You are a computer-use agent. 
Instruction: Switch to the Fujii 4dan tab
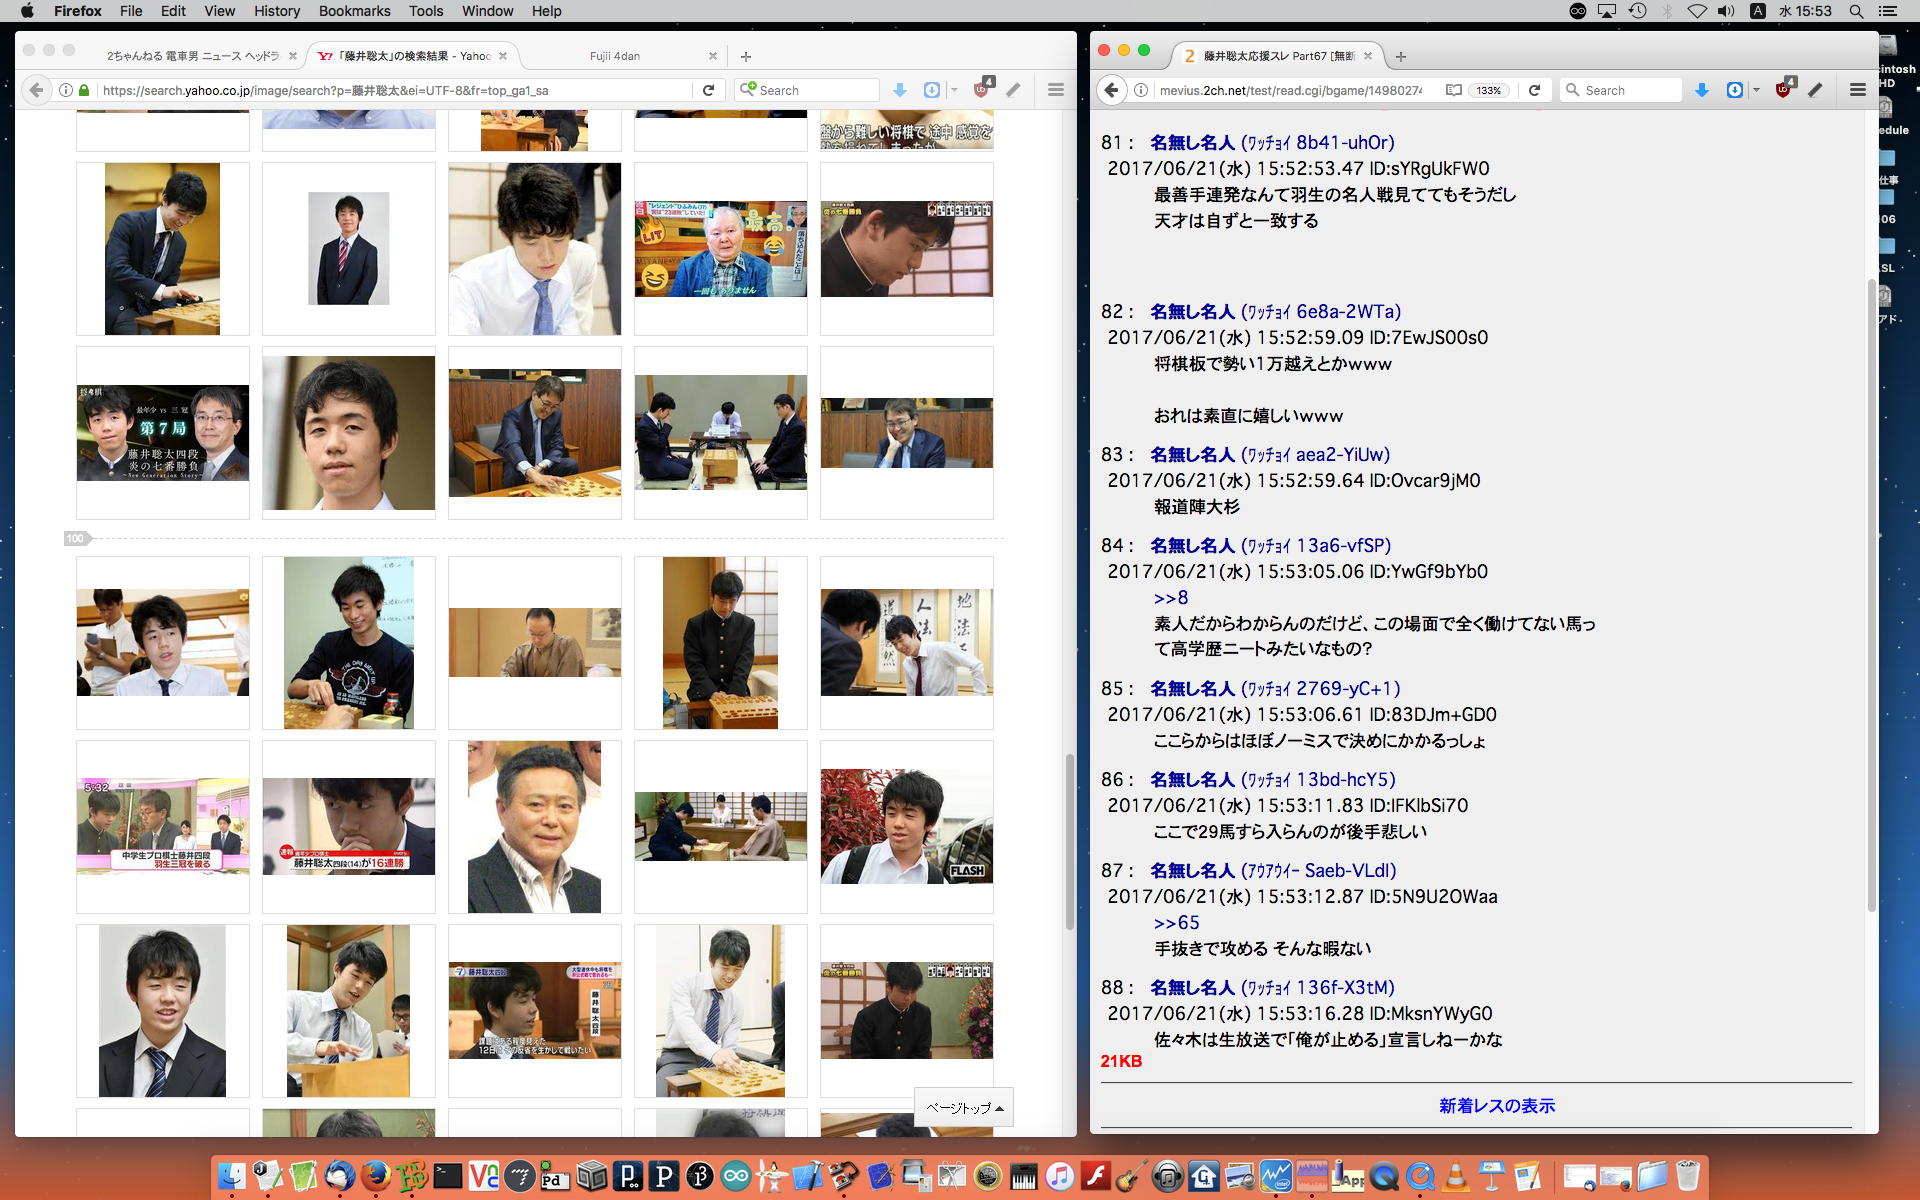[x=614, y=56]
